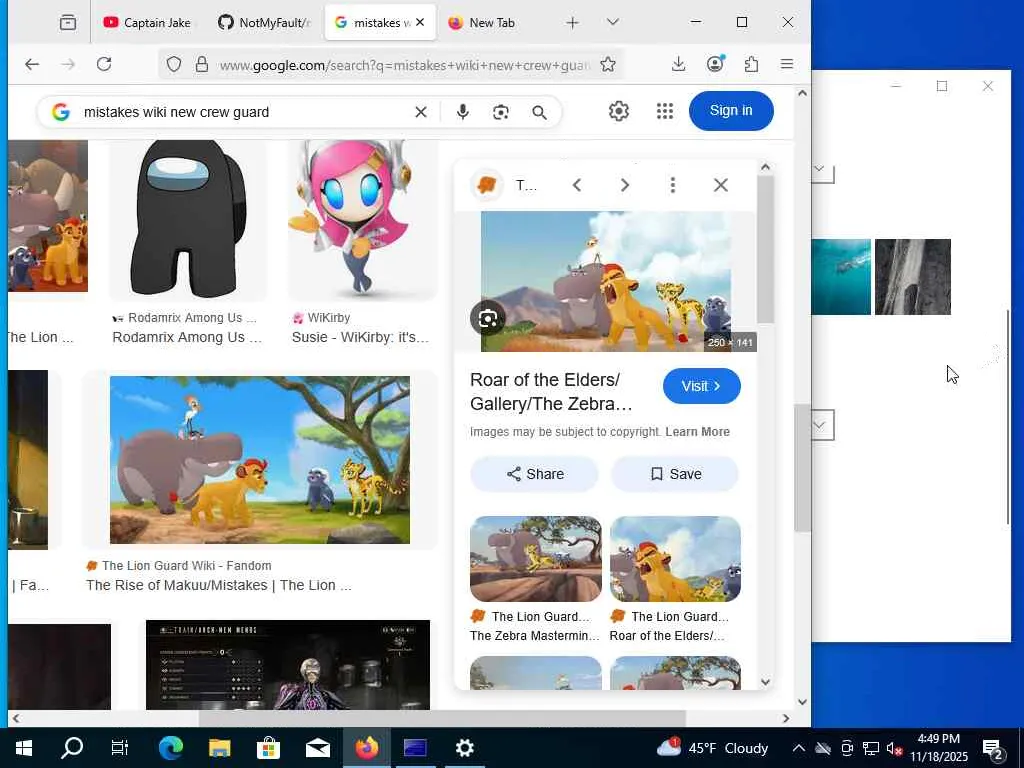Click the Share button
This screenshot has width=1024, height=768.
coord(534,474)
